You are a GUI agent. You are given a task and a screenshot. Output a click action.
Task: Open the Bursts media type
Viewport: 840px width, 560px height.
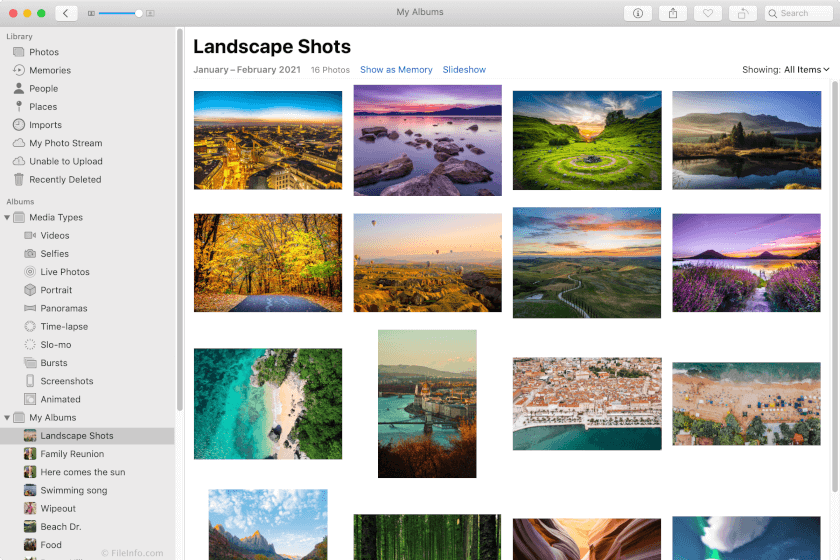tap(87, 363)
